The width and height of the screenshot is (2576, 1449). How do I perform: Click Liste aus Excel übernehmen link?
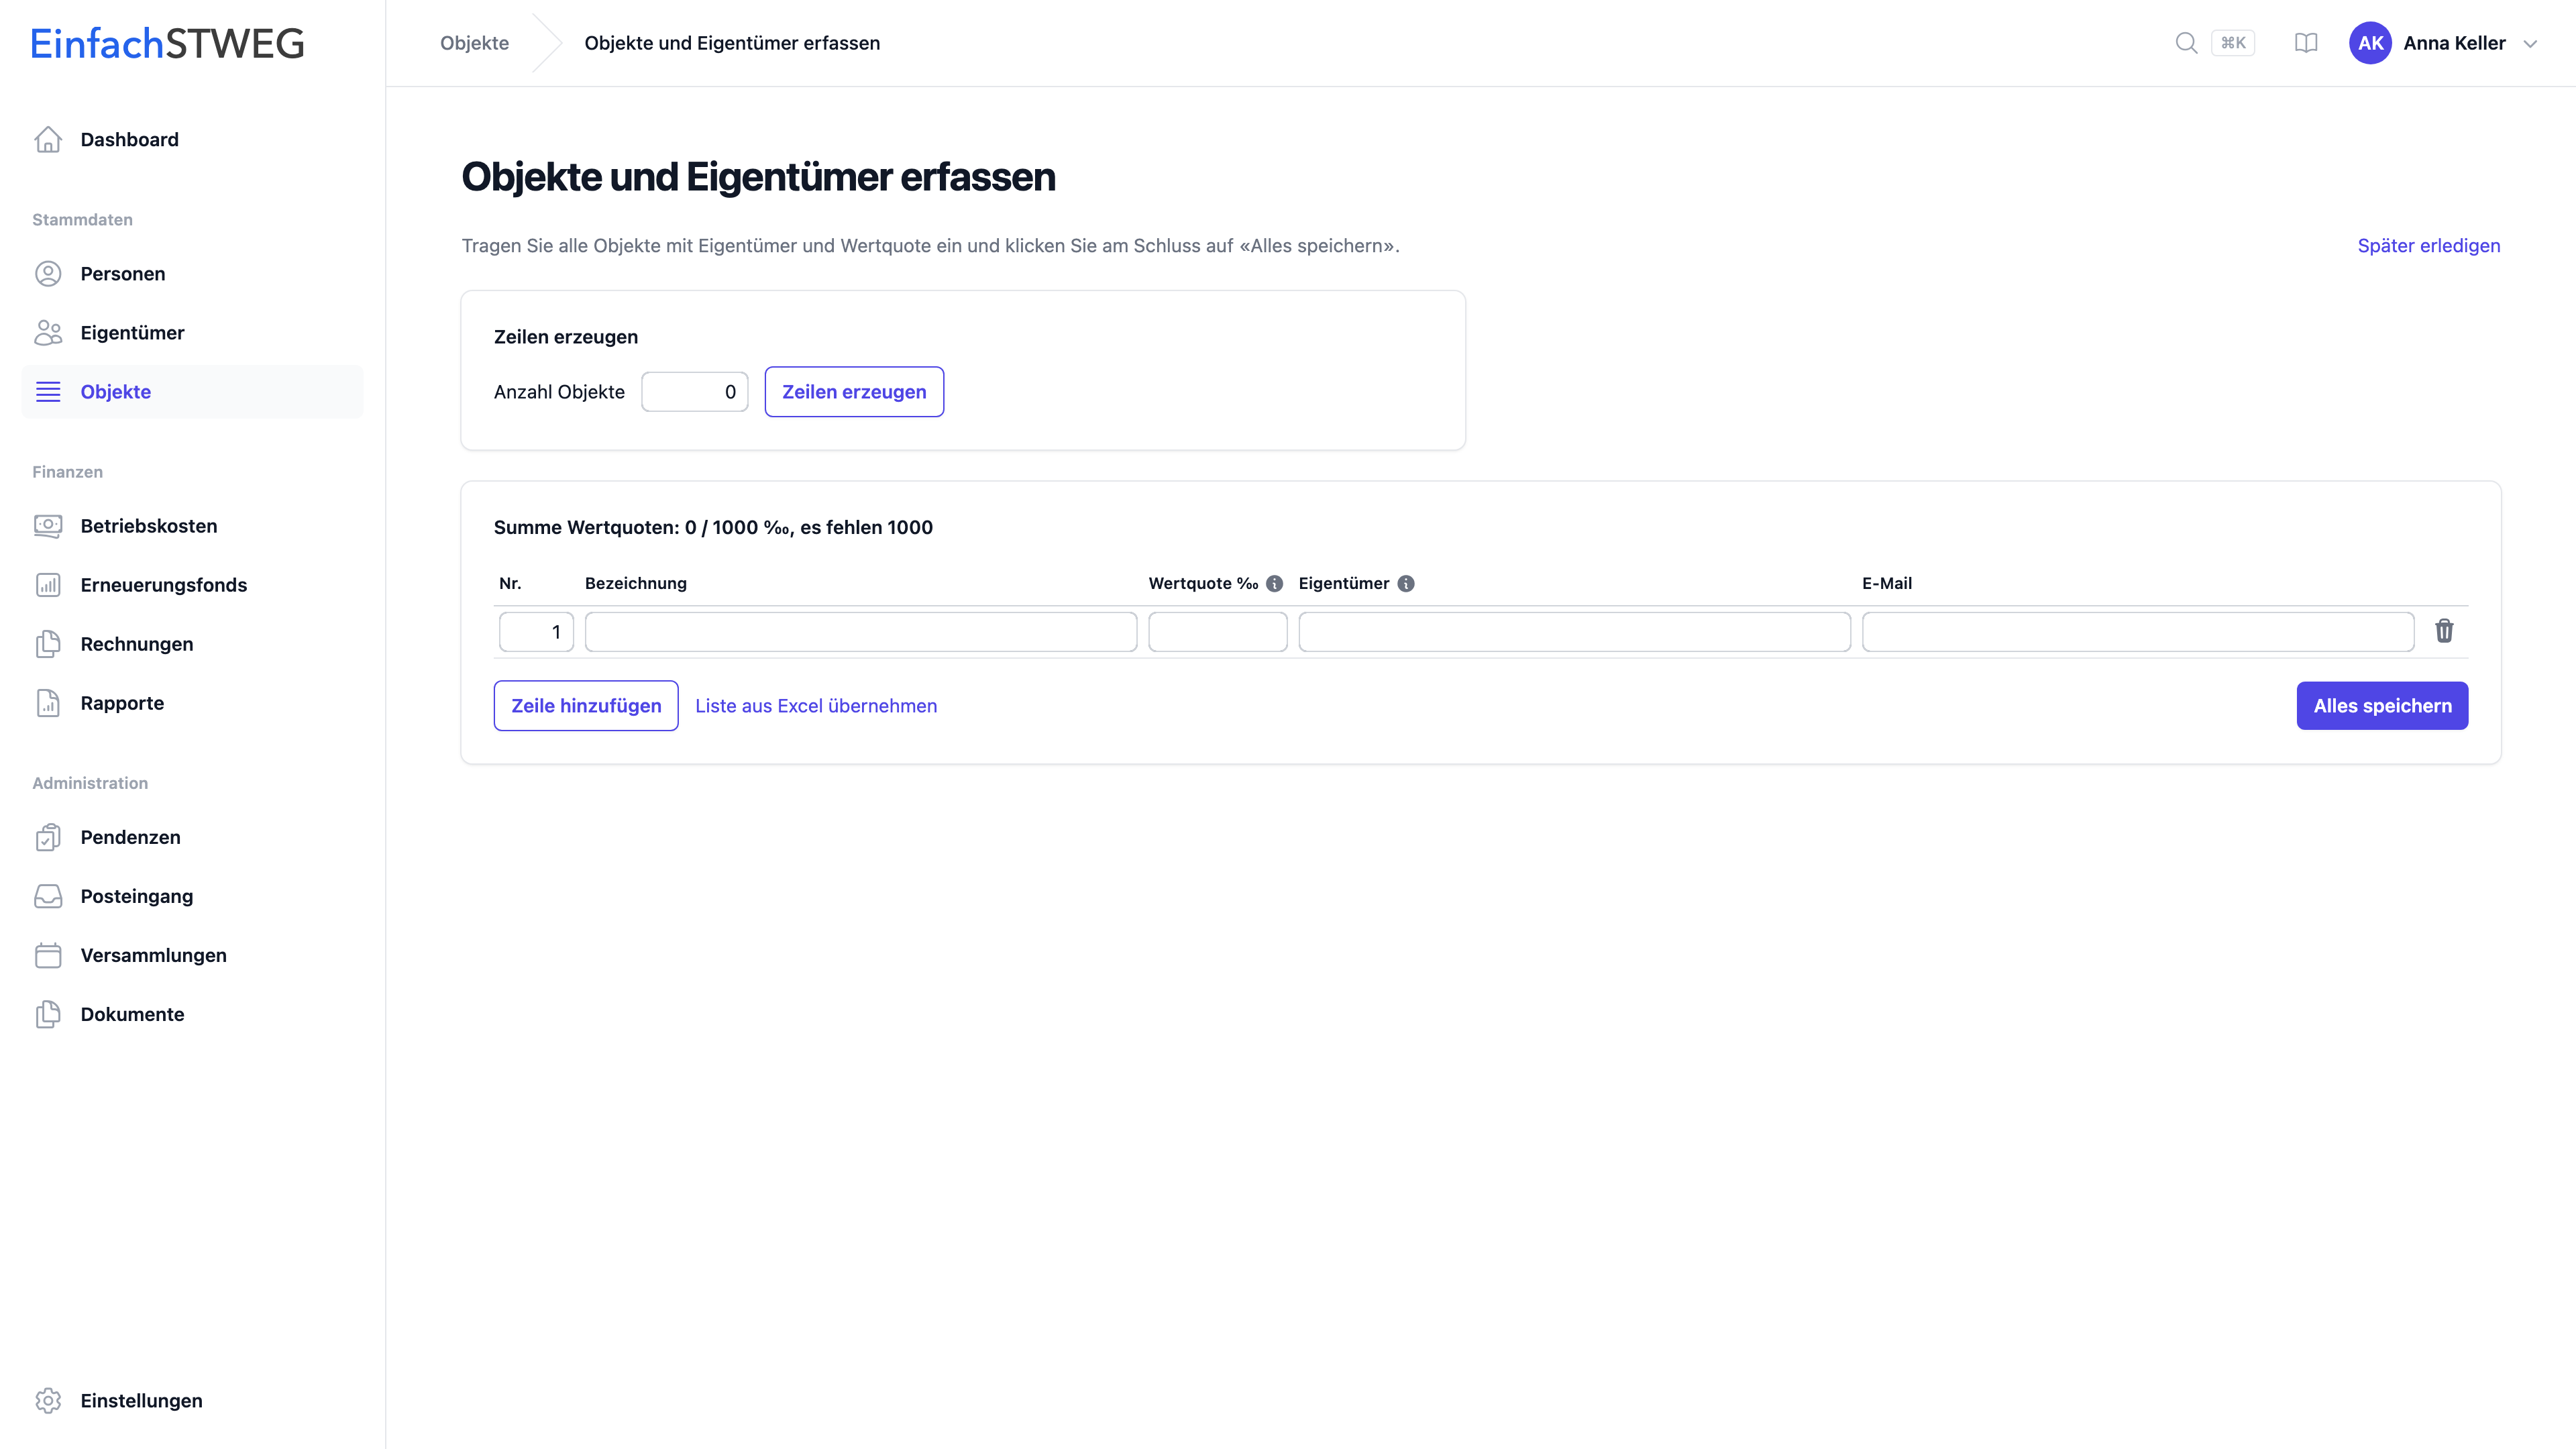816,705
